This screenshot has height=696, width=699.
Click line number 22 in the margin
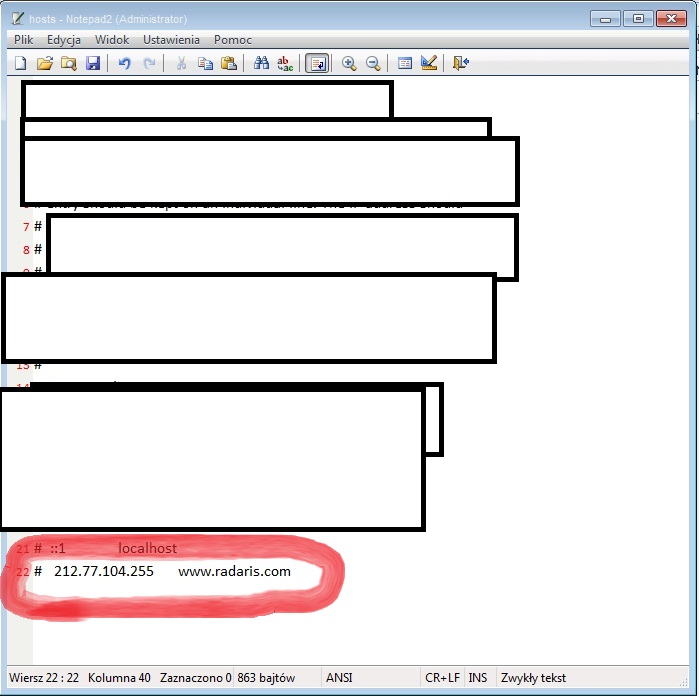(23, 572)
